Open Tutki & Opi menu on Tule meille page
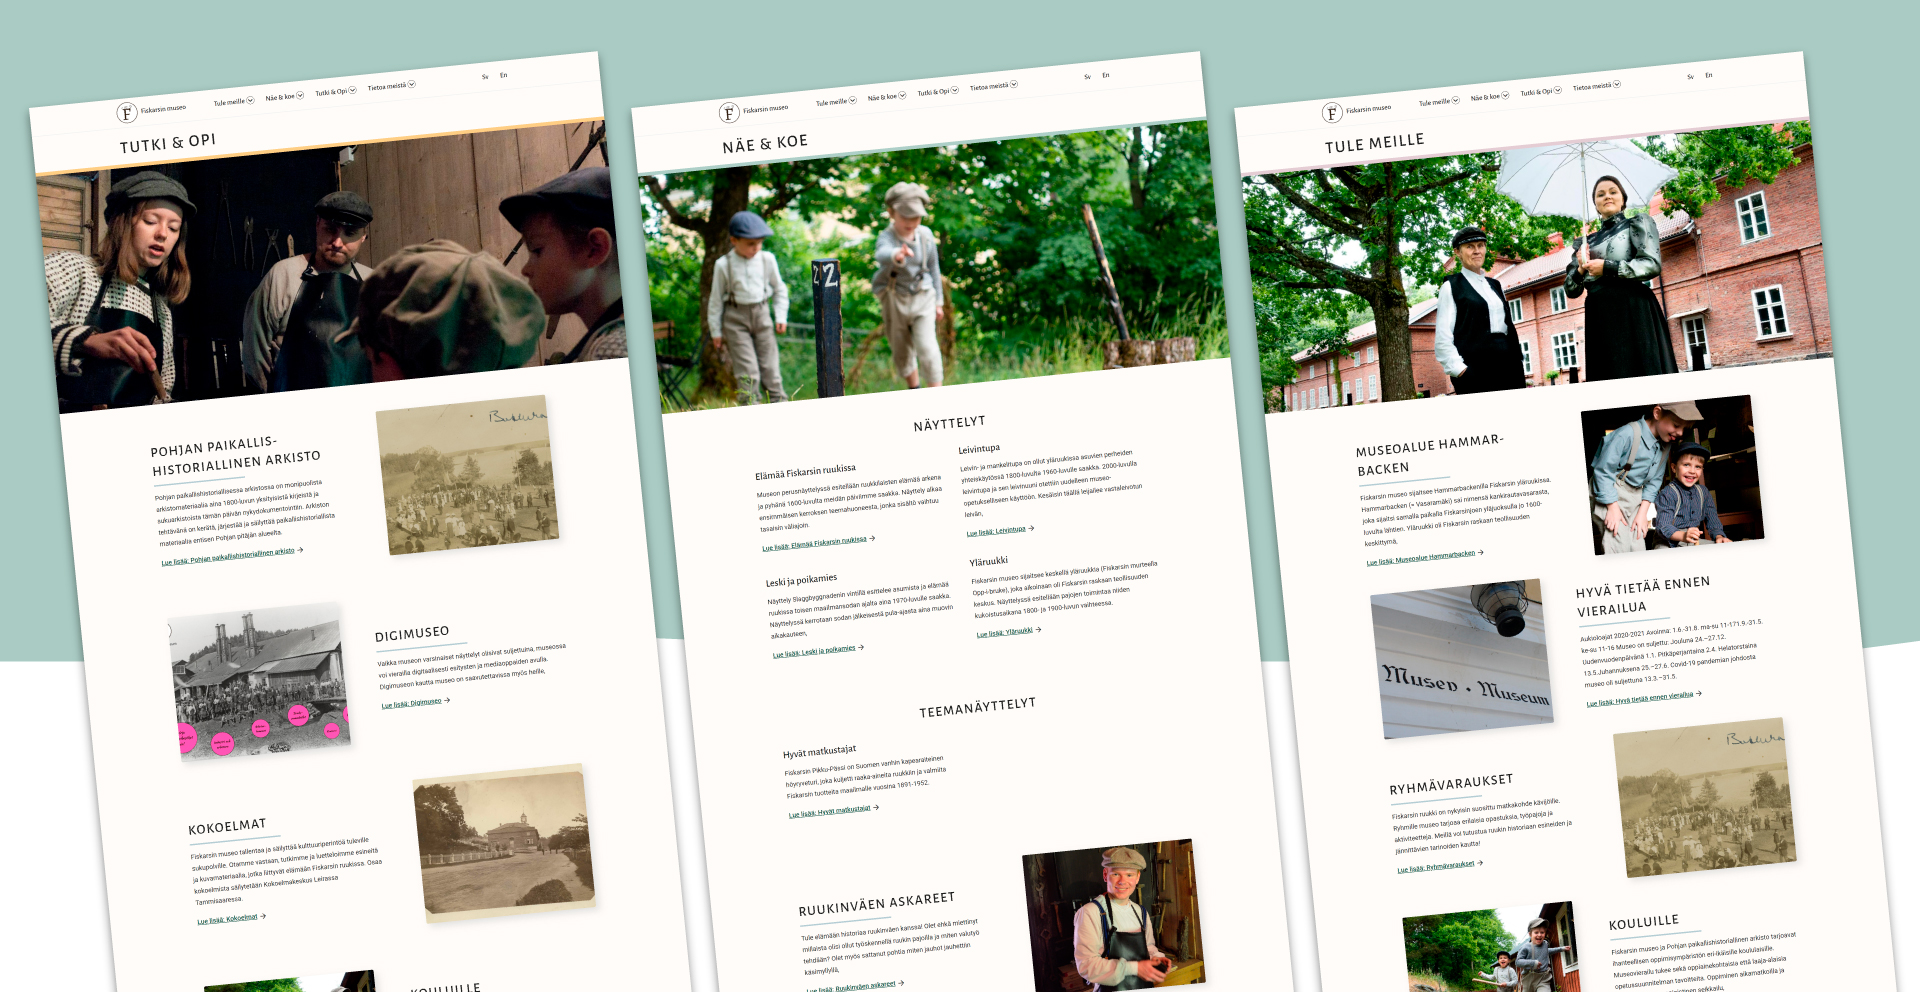 tap(1557, 91)
